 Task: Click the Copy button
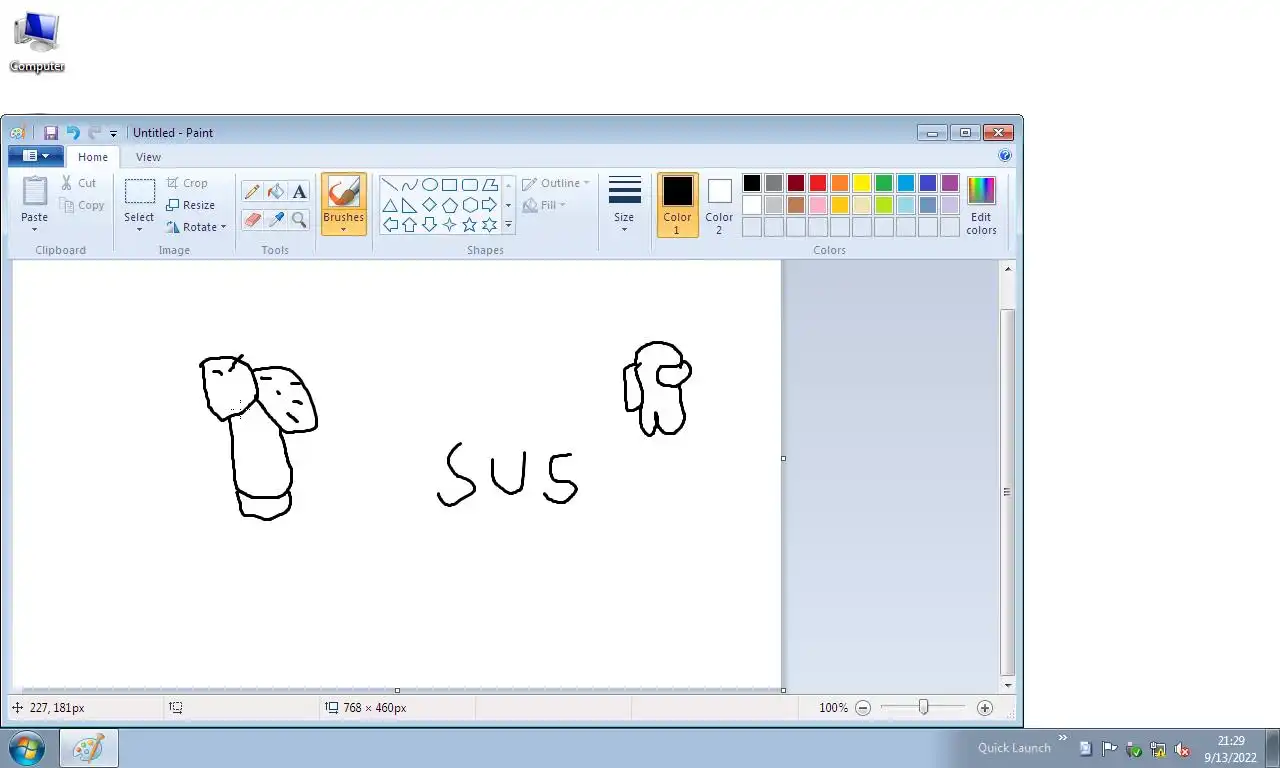click(x=82, y=205)
